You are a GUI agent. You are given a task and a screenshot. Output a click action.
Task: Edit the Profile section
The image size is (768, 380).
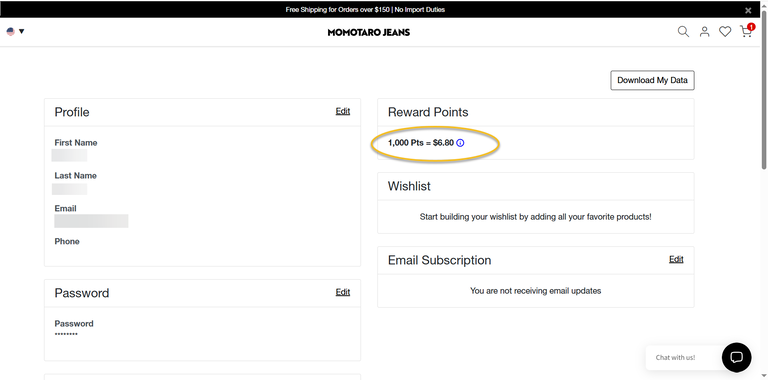343,111
